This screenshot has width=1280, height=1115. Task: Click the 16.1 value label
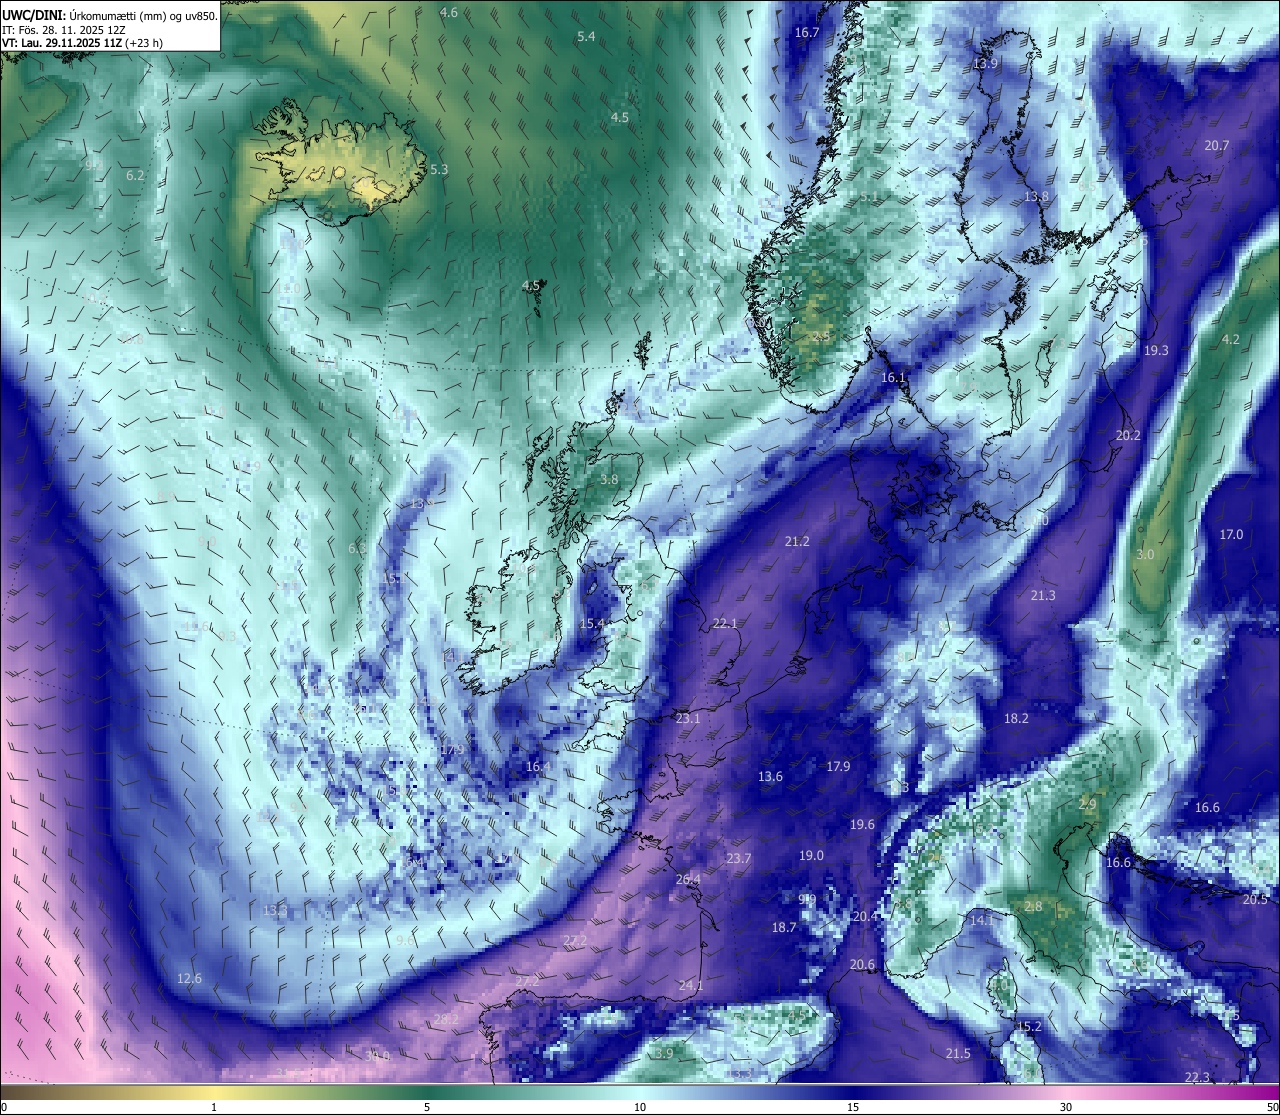coord(893,377)
